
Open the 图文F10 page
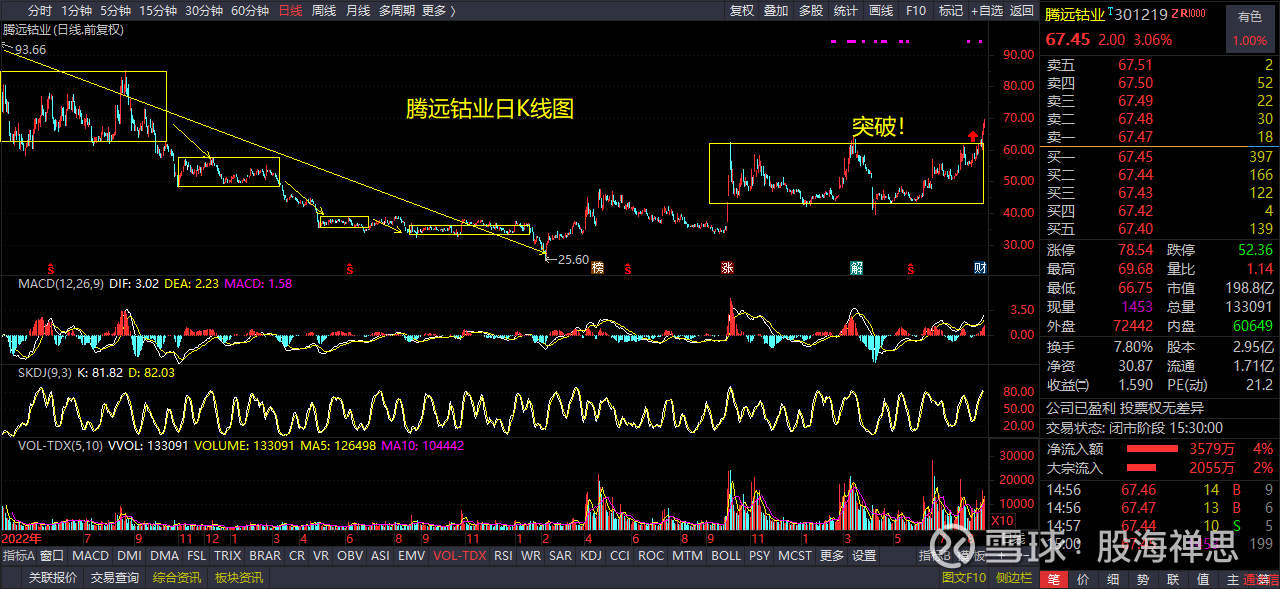pyautogui.click(x=964, y=578)
